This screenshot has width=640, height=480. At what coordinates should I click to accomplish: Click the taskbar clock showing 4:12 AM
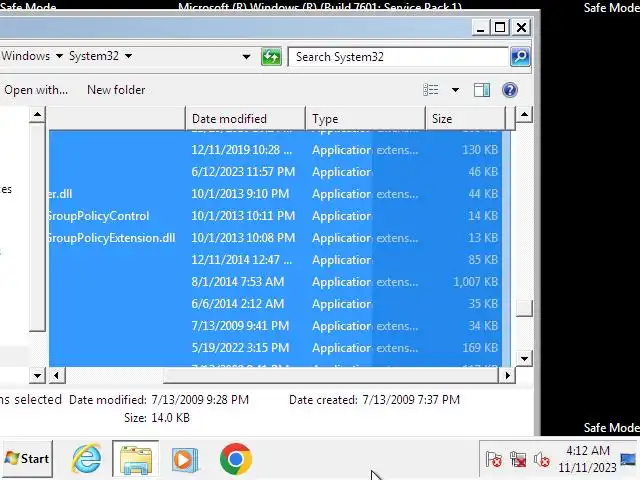tap(587, 459)
